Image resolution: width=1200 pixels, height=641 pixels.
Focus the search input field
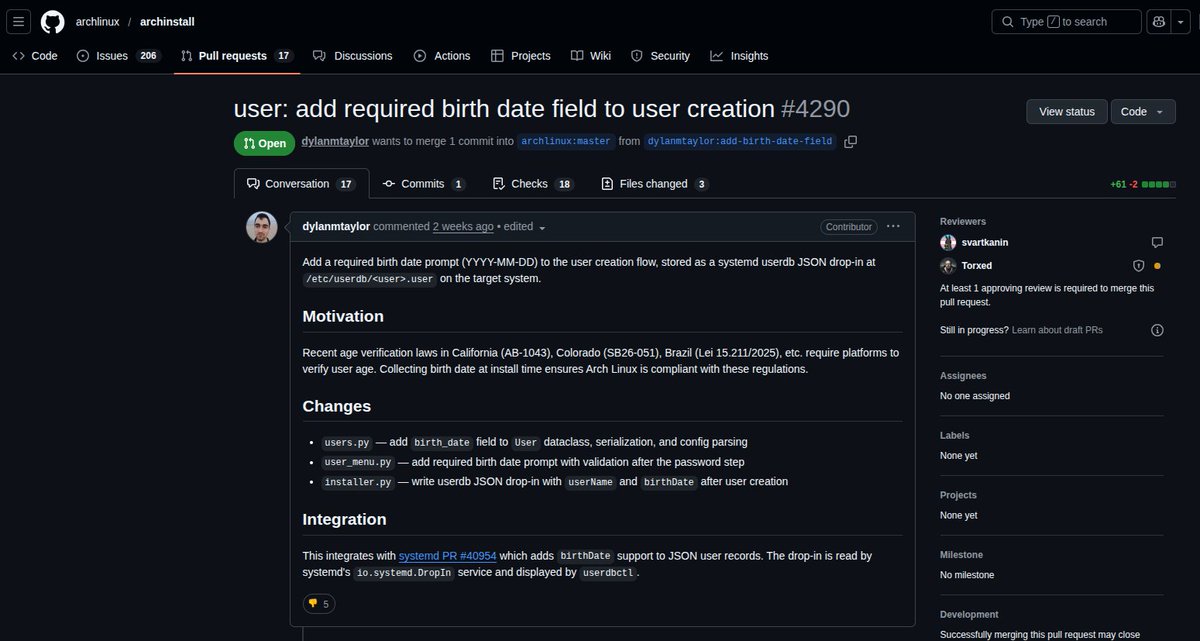pos(1066,22)
